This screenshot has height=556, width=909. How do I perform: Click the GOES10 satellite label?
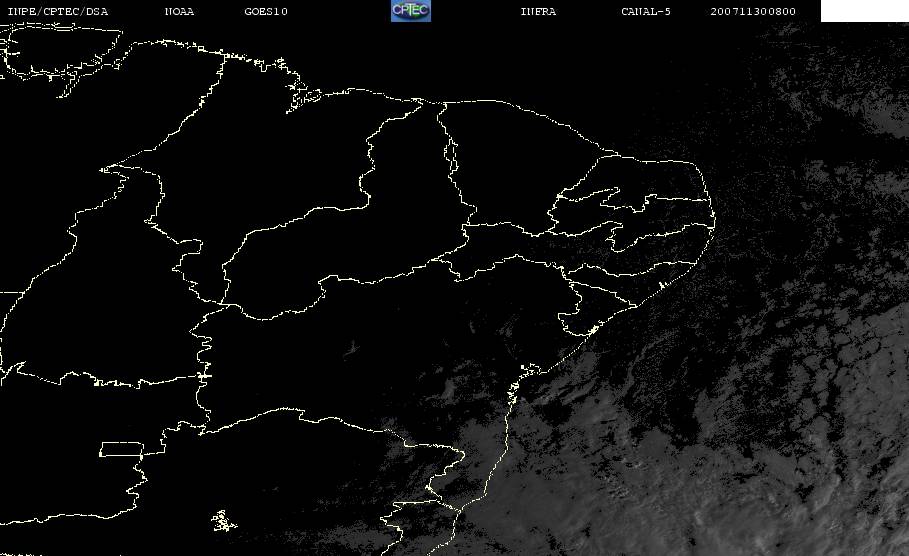(266, 12)
